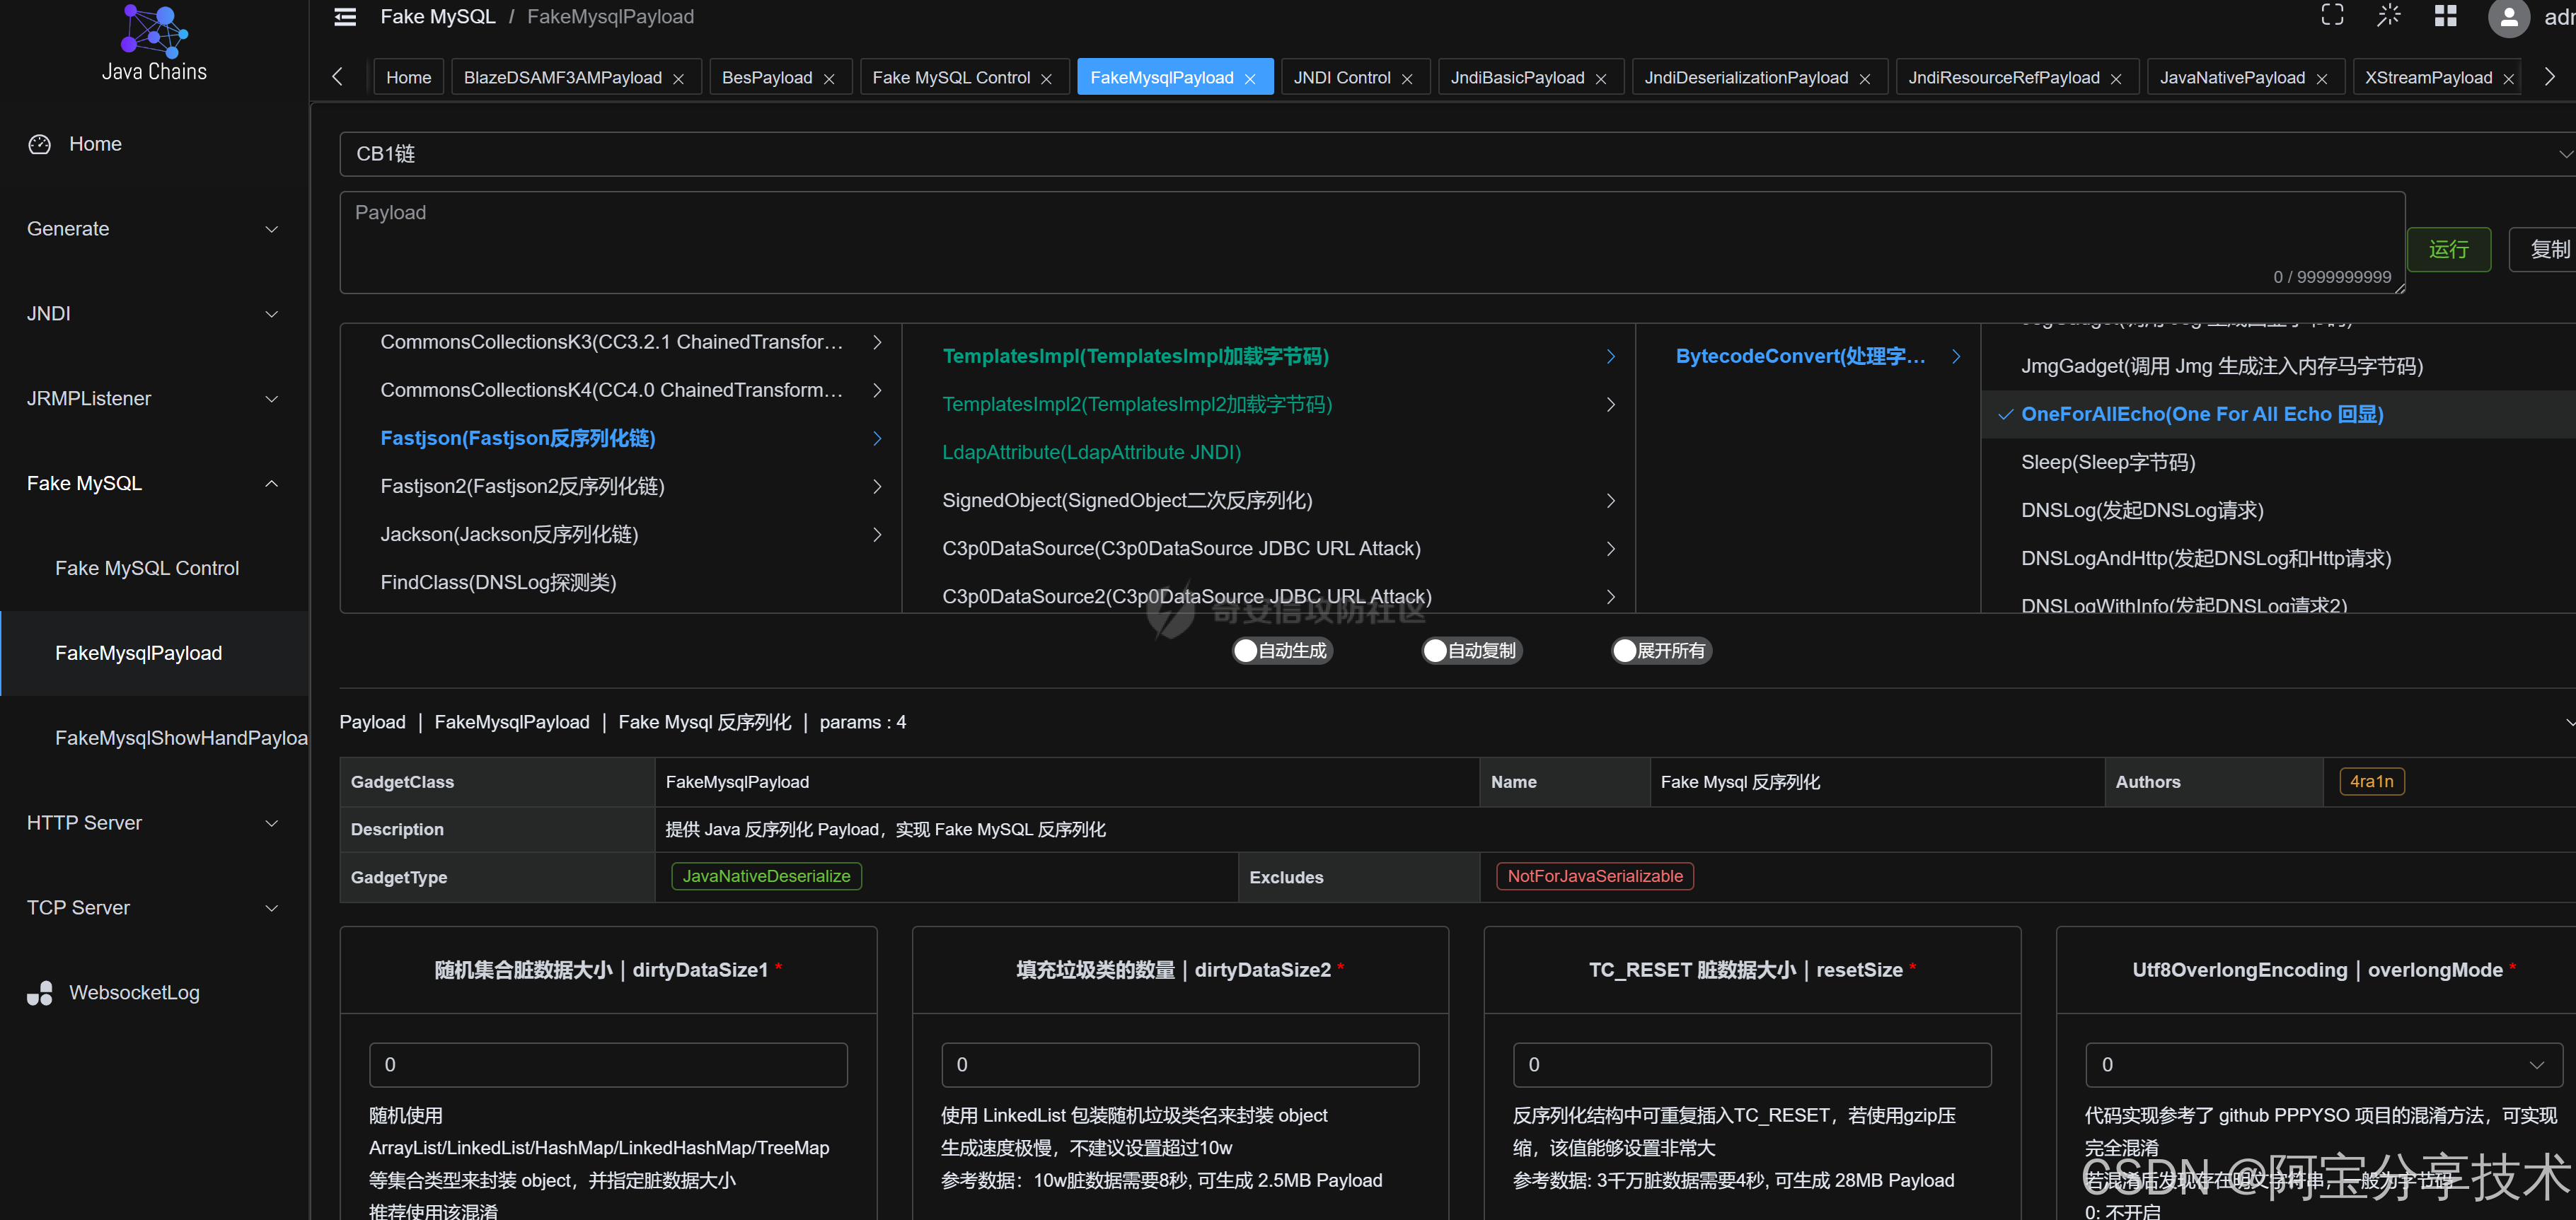Select ByteCodeConvert option
Viewport: 2576px width, 1220px height.
tap(1808, 357)
